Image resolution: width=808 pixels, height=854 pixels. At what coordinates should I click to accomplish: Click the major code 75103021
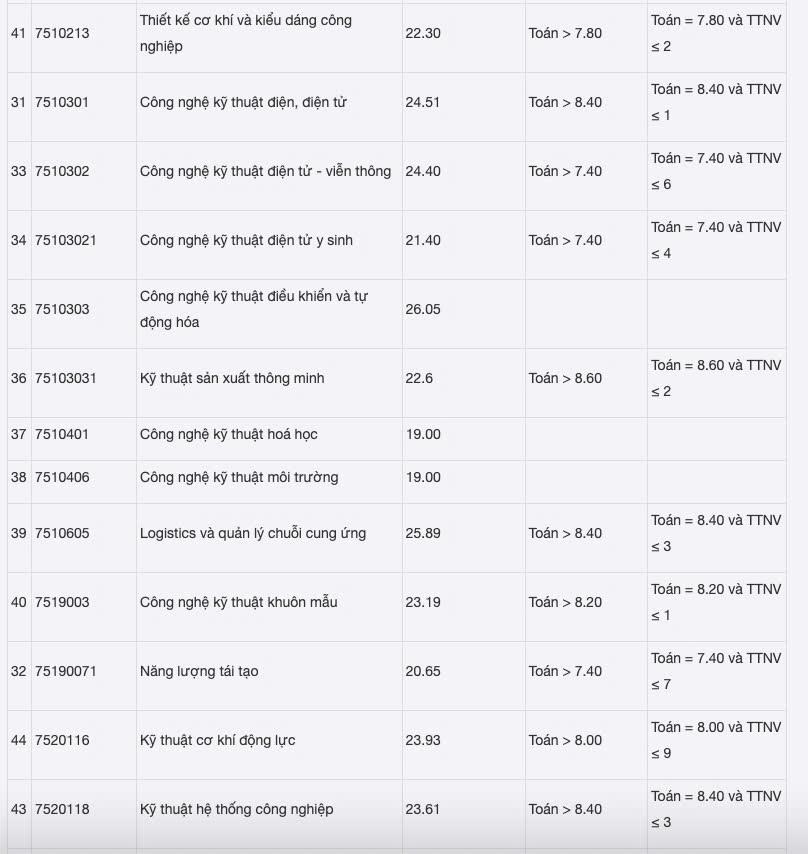click(x=66, y=240)
